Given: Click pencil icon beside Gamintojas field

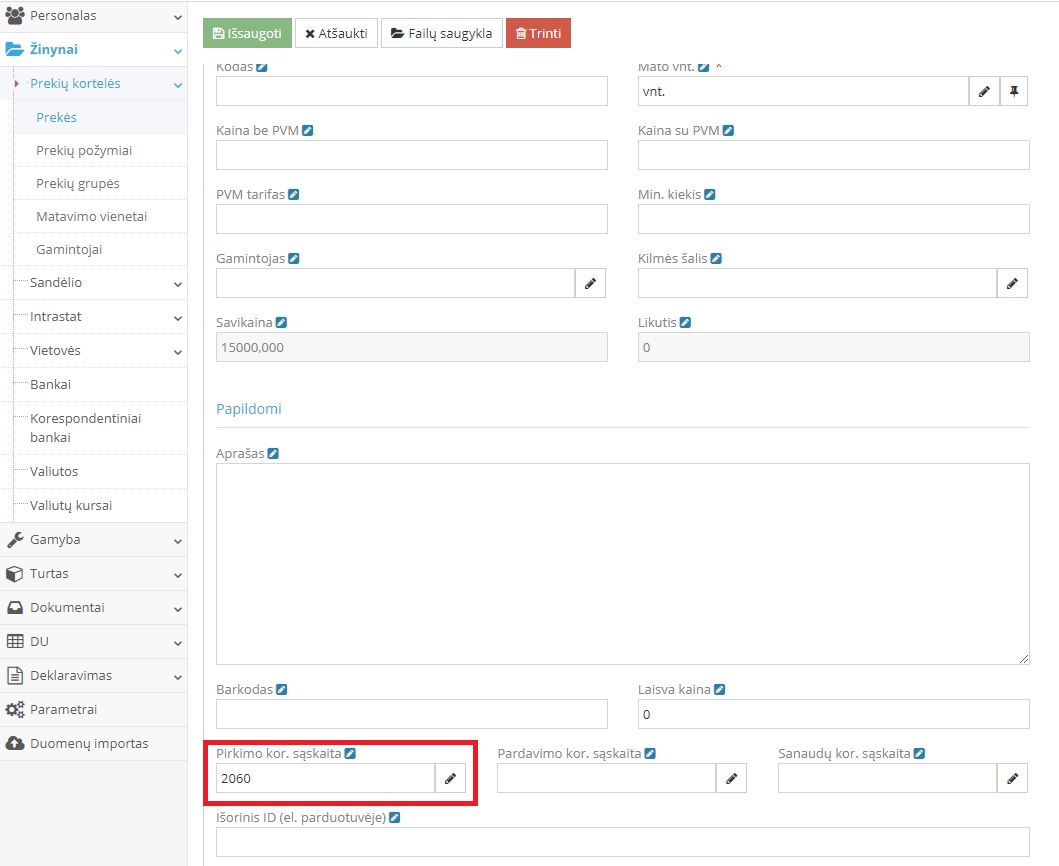Looking at the screenshot, I should 590,284.
